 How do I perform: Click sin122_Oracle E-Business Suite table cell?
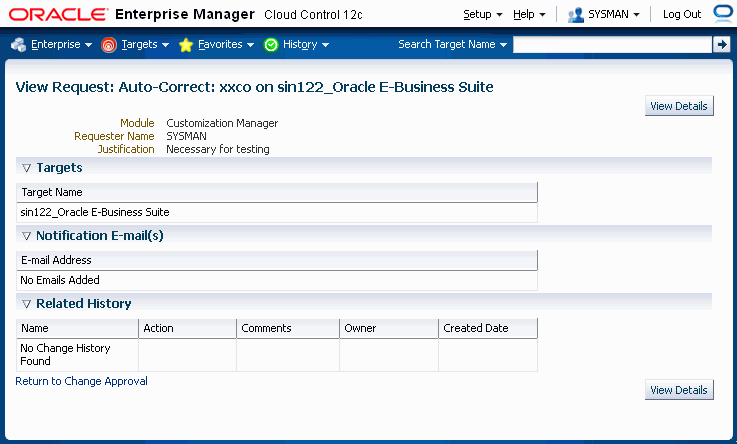coord(277,212)
